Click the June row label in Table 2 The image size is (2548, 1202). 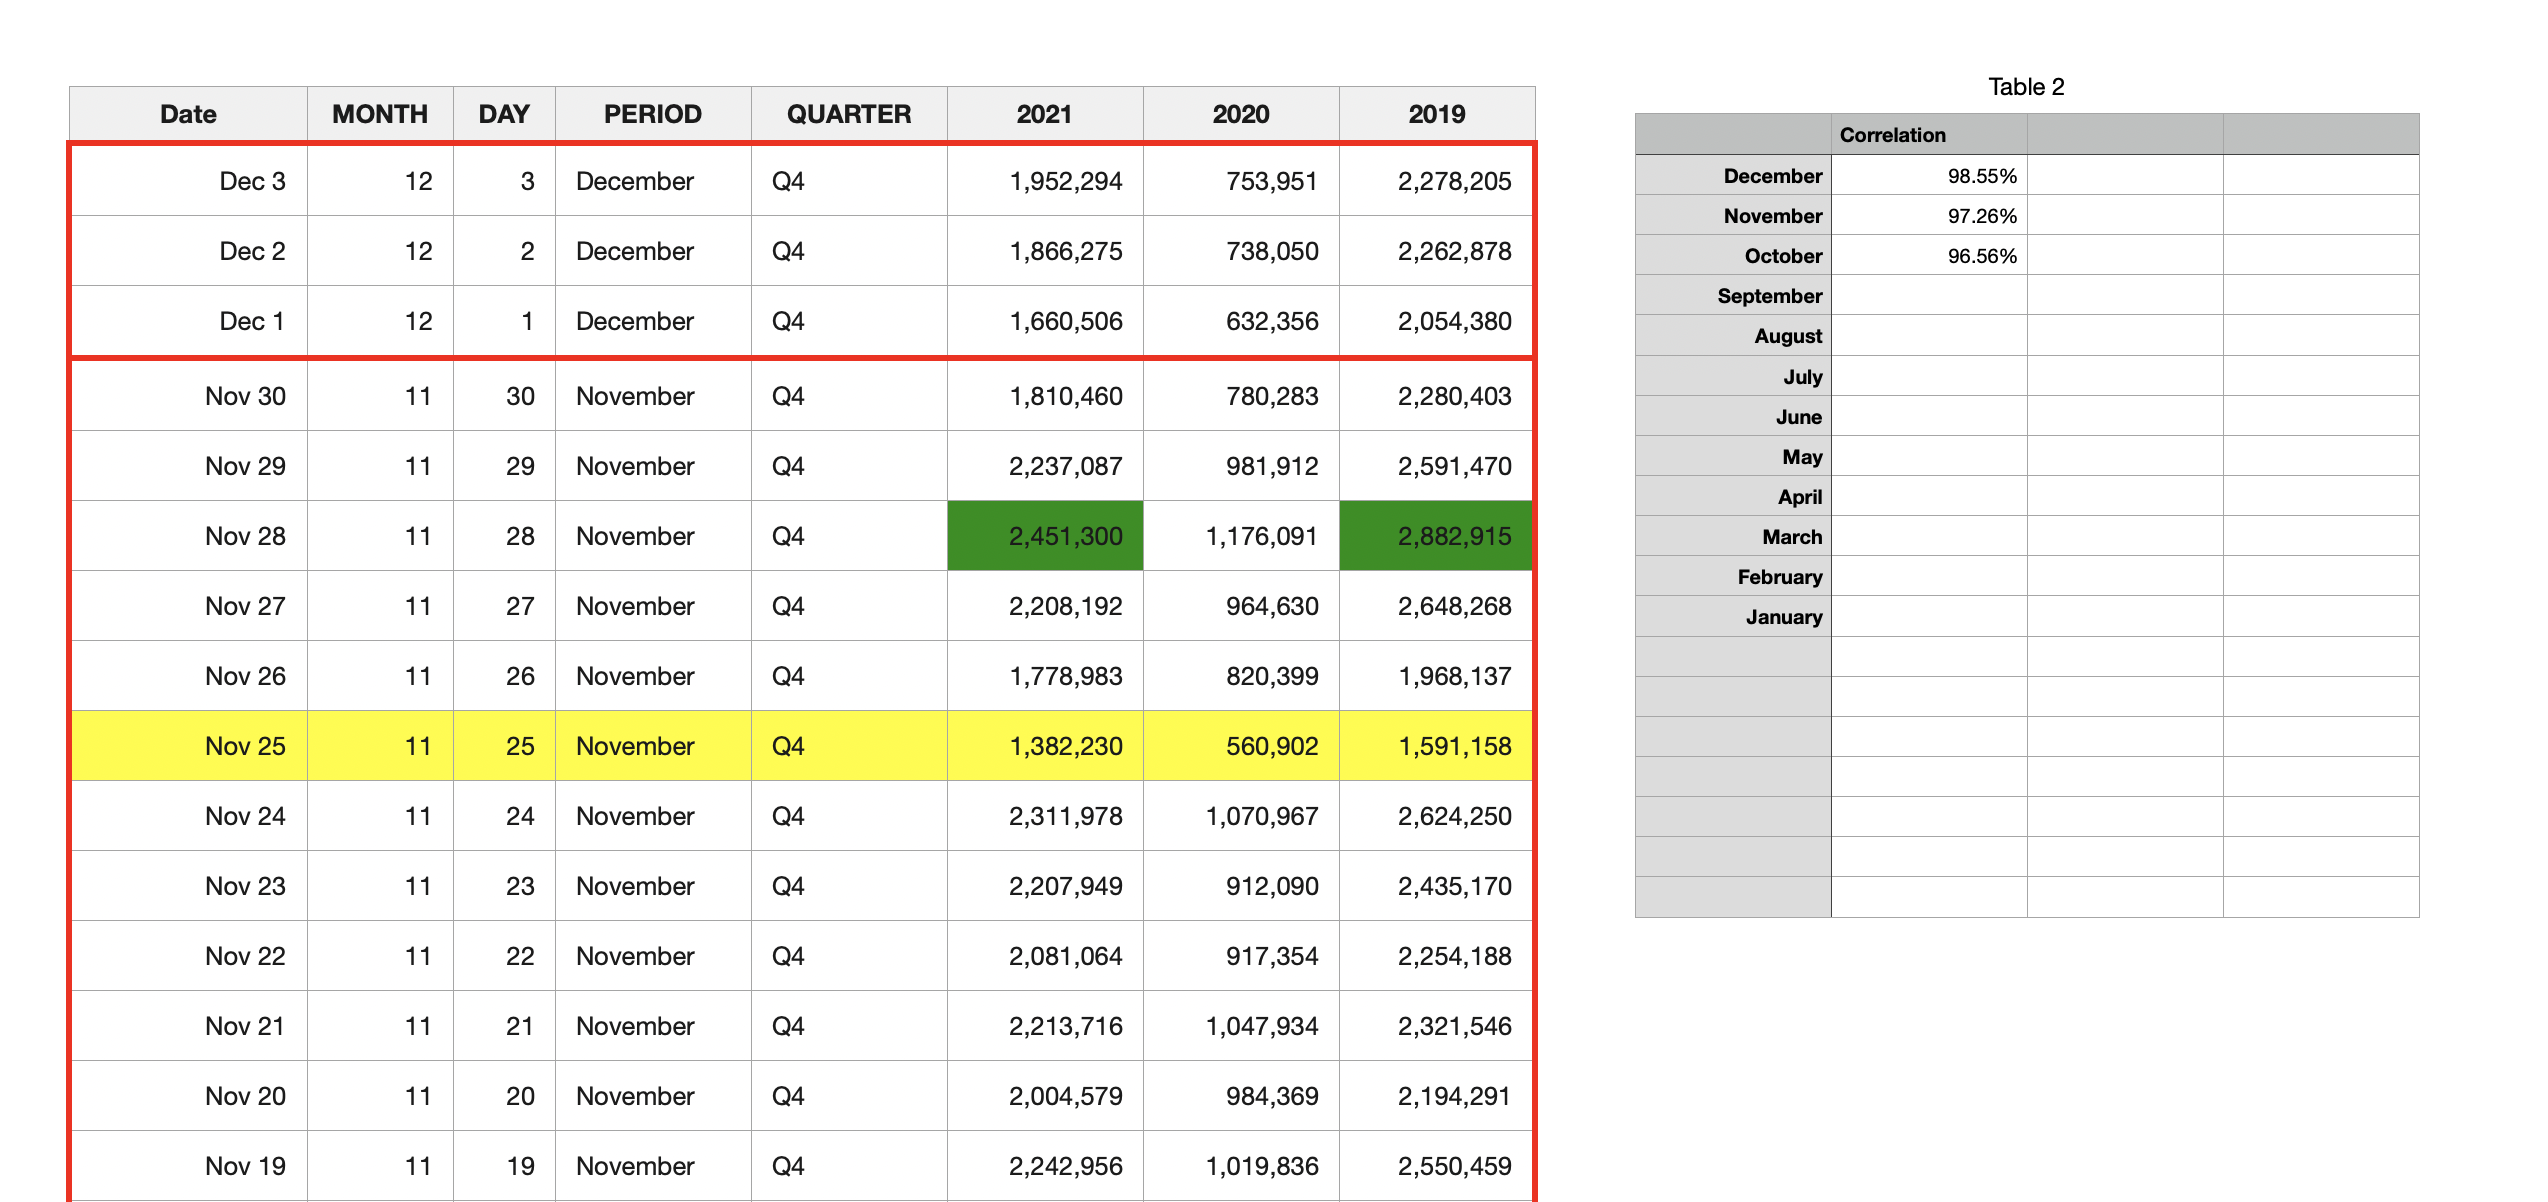click(x=1733, y=417)
